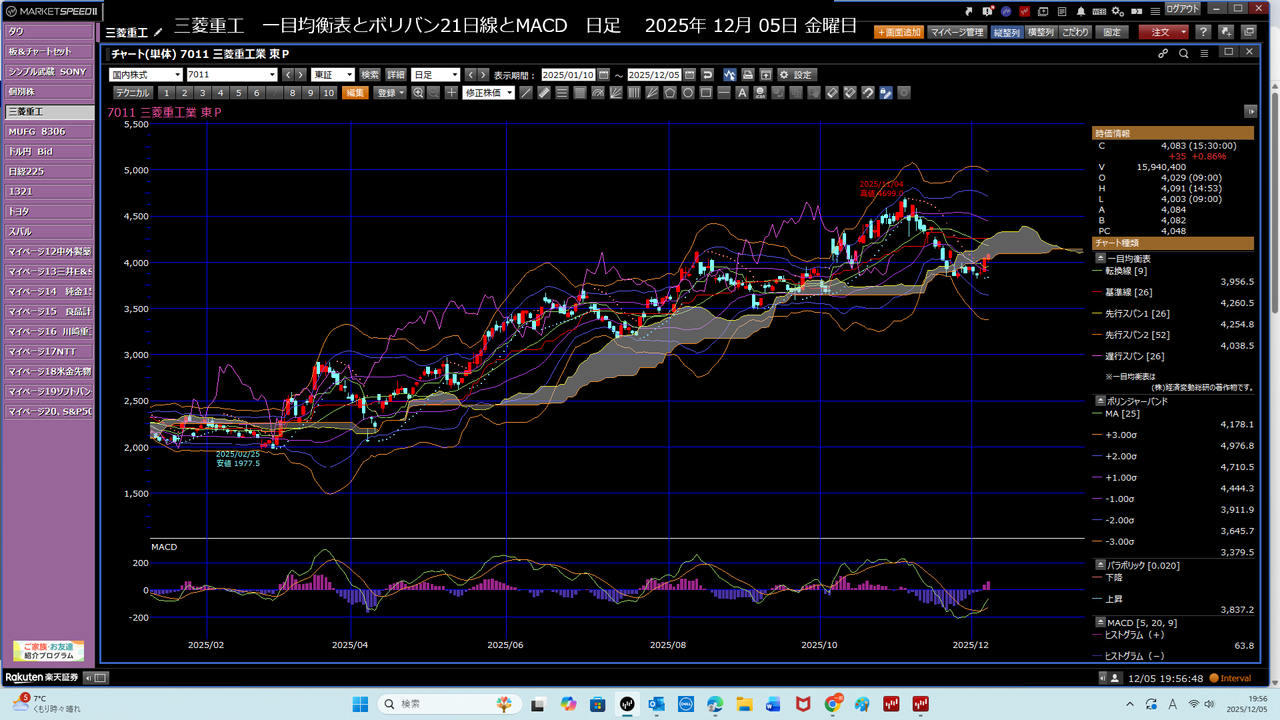Click the 検索 search button
The width and height of the screenshot is (1280, 720).
pyautogui.click(x=370, y=75)
